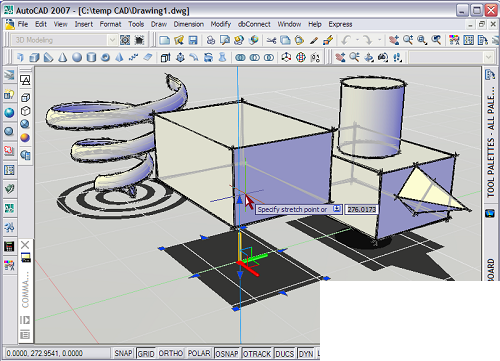The height and width of the screenshot is (361, 500).
Task: Toggle OSNAP in status bar
Action: click(x=227, y=353)
